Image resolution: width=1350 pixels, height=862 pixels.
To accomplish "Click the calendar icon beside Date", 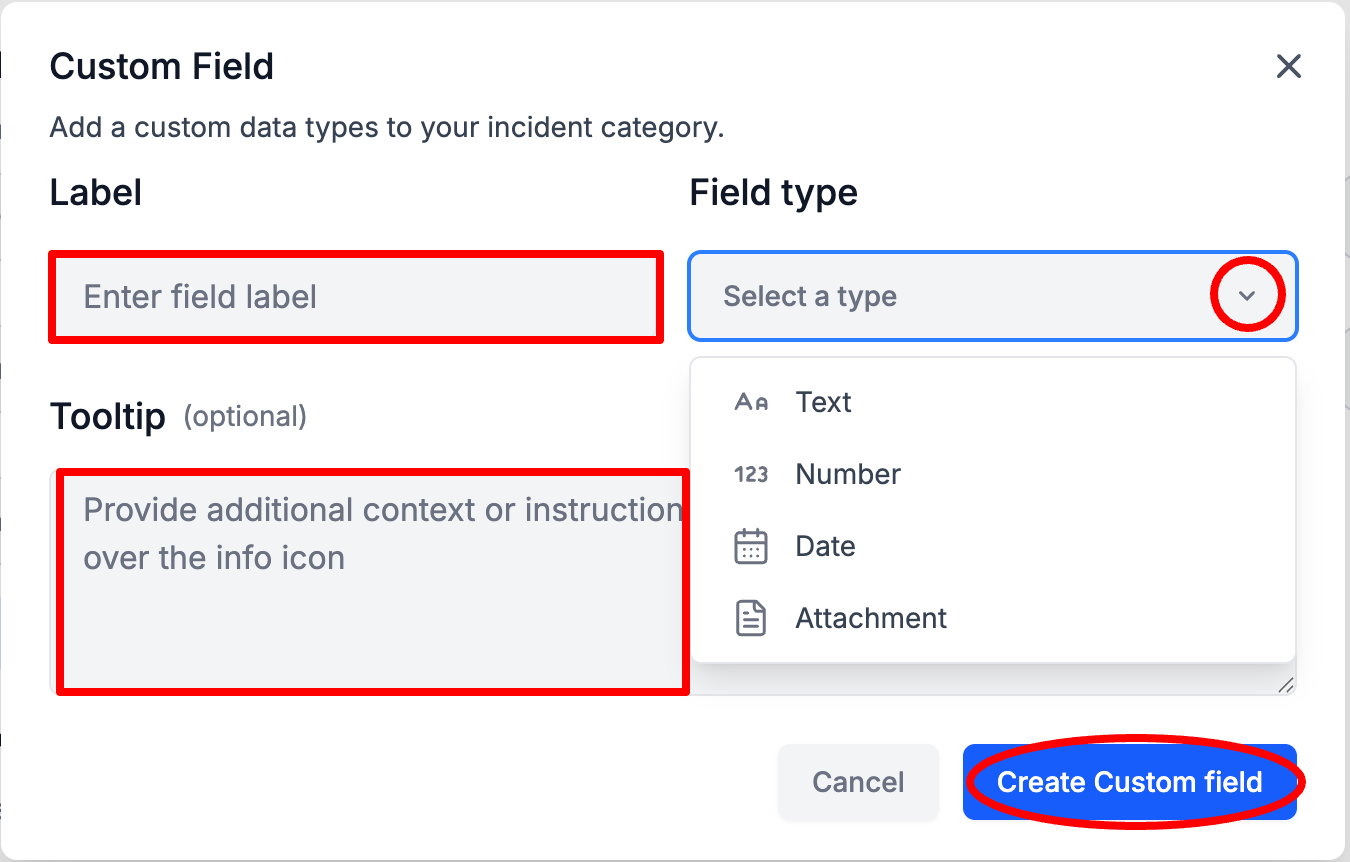I will pyautogui.click(x=750, y=547).
